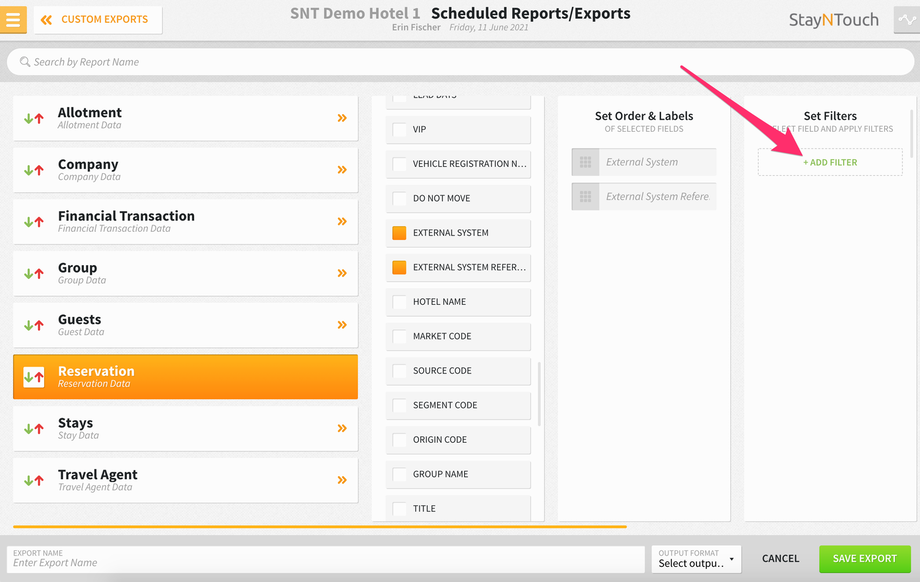The image size is (920, 582).
Task: Select the Group data category
Action: tap(185, 273)
